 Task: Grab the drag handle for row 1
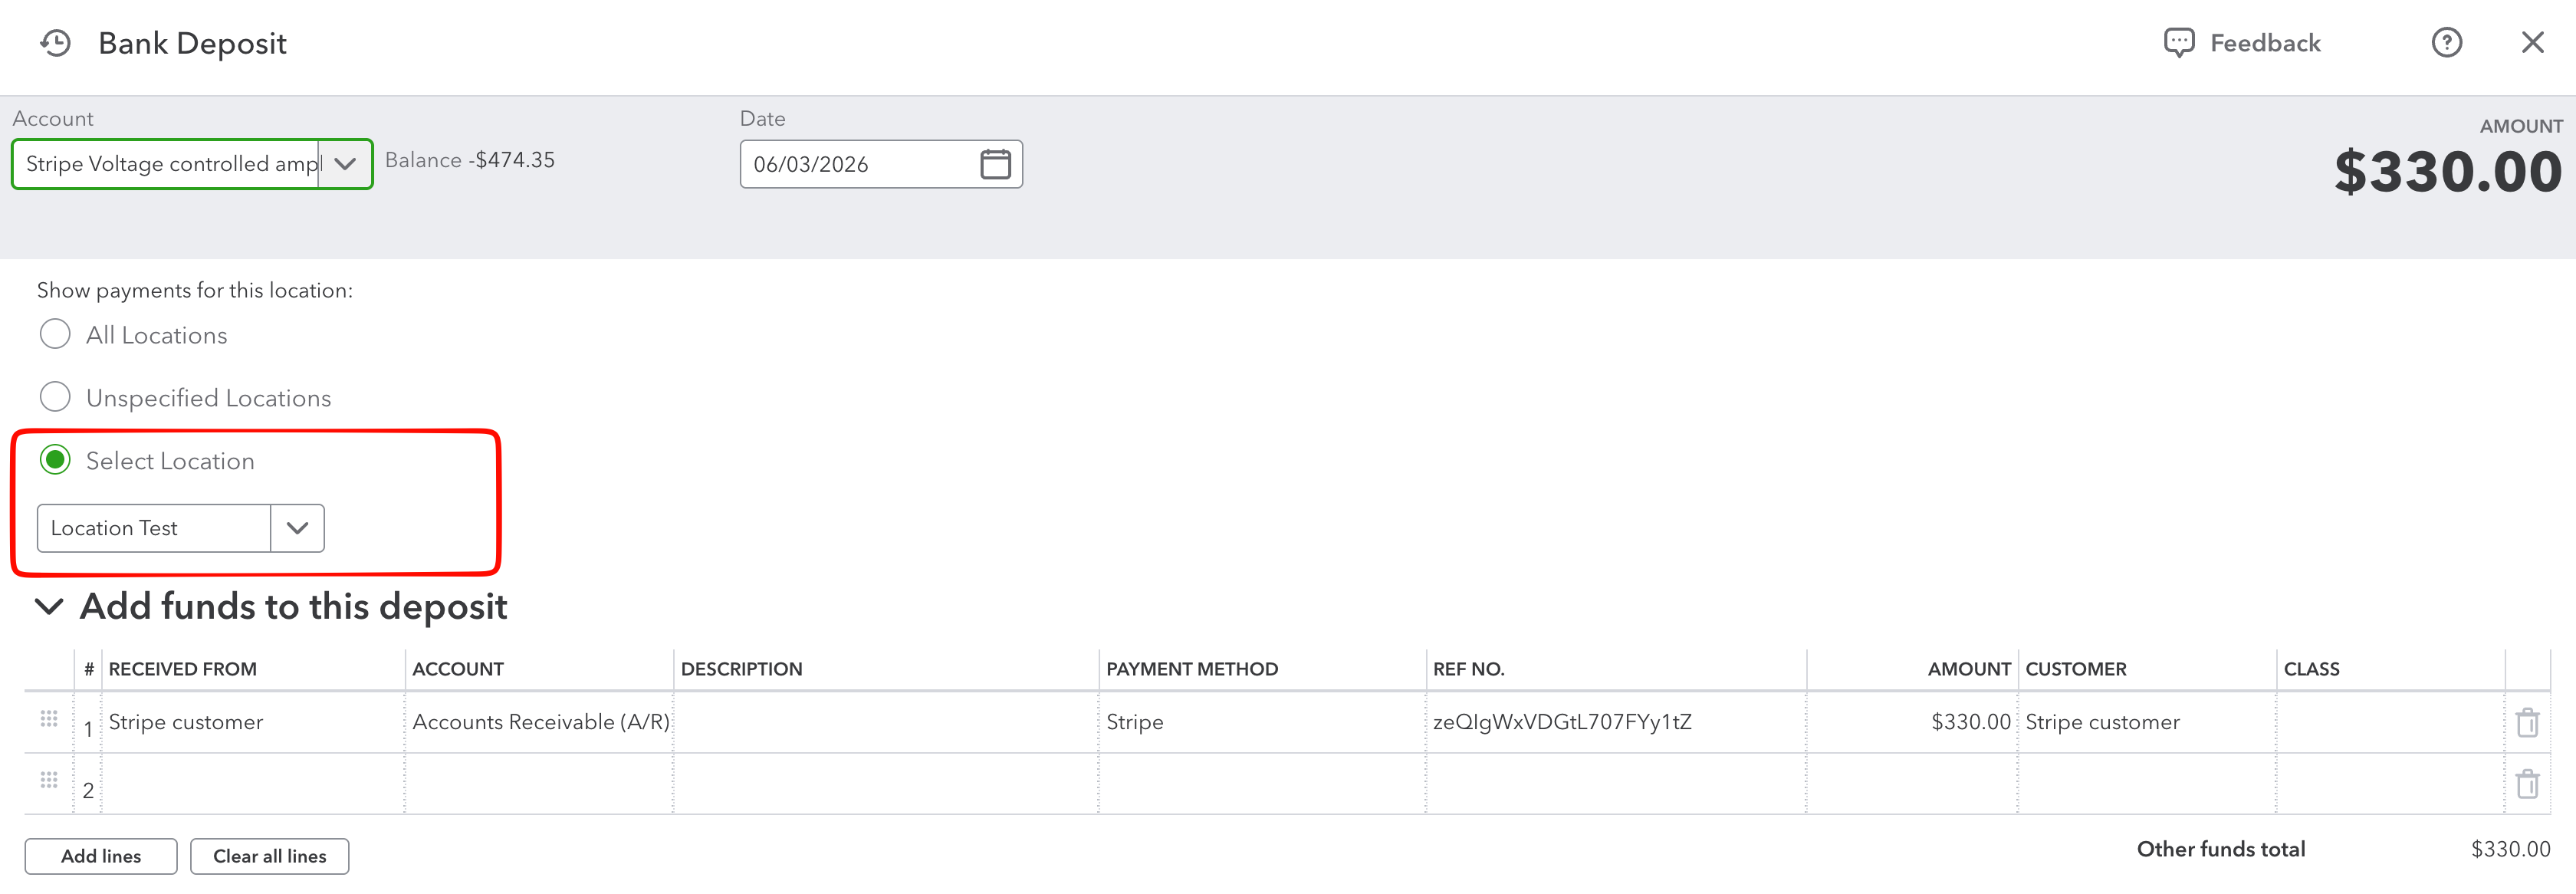click(x=49, y=718)
